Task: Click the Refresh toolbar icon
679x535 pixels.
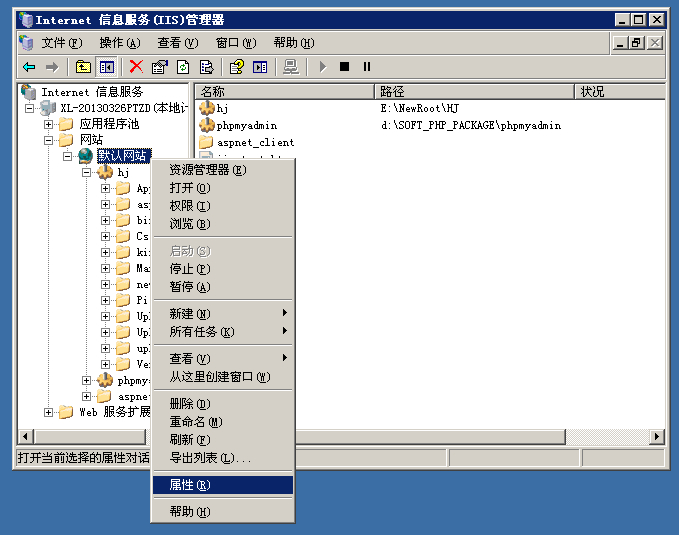Action: click(x=183, y=67)
